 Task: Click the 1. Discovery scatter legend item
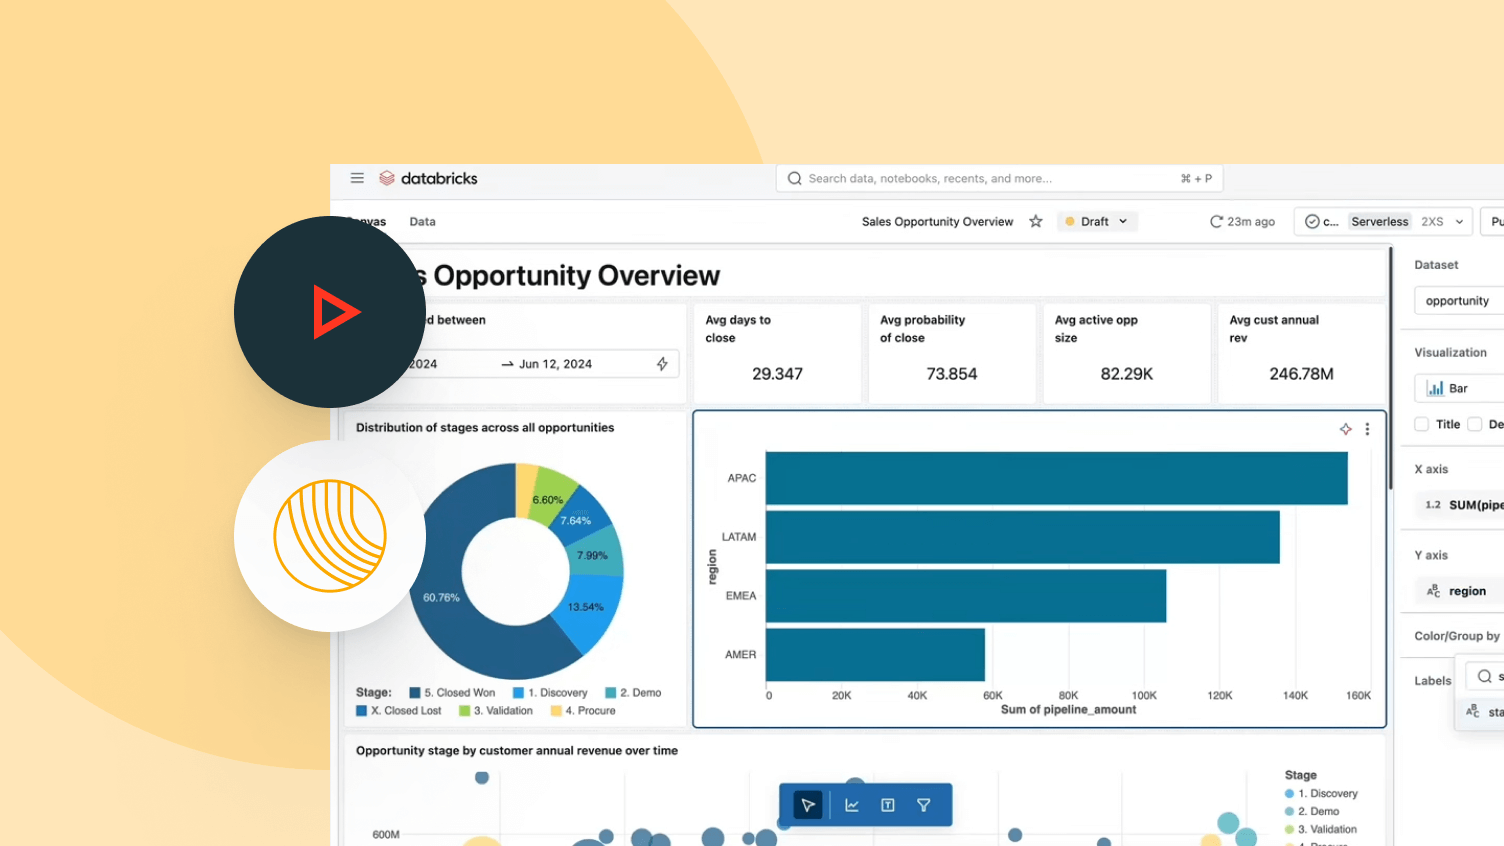(x=1322, y=794)
